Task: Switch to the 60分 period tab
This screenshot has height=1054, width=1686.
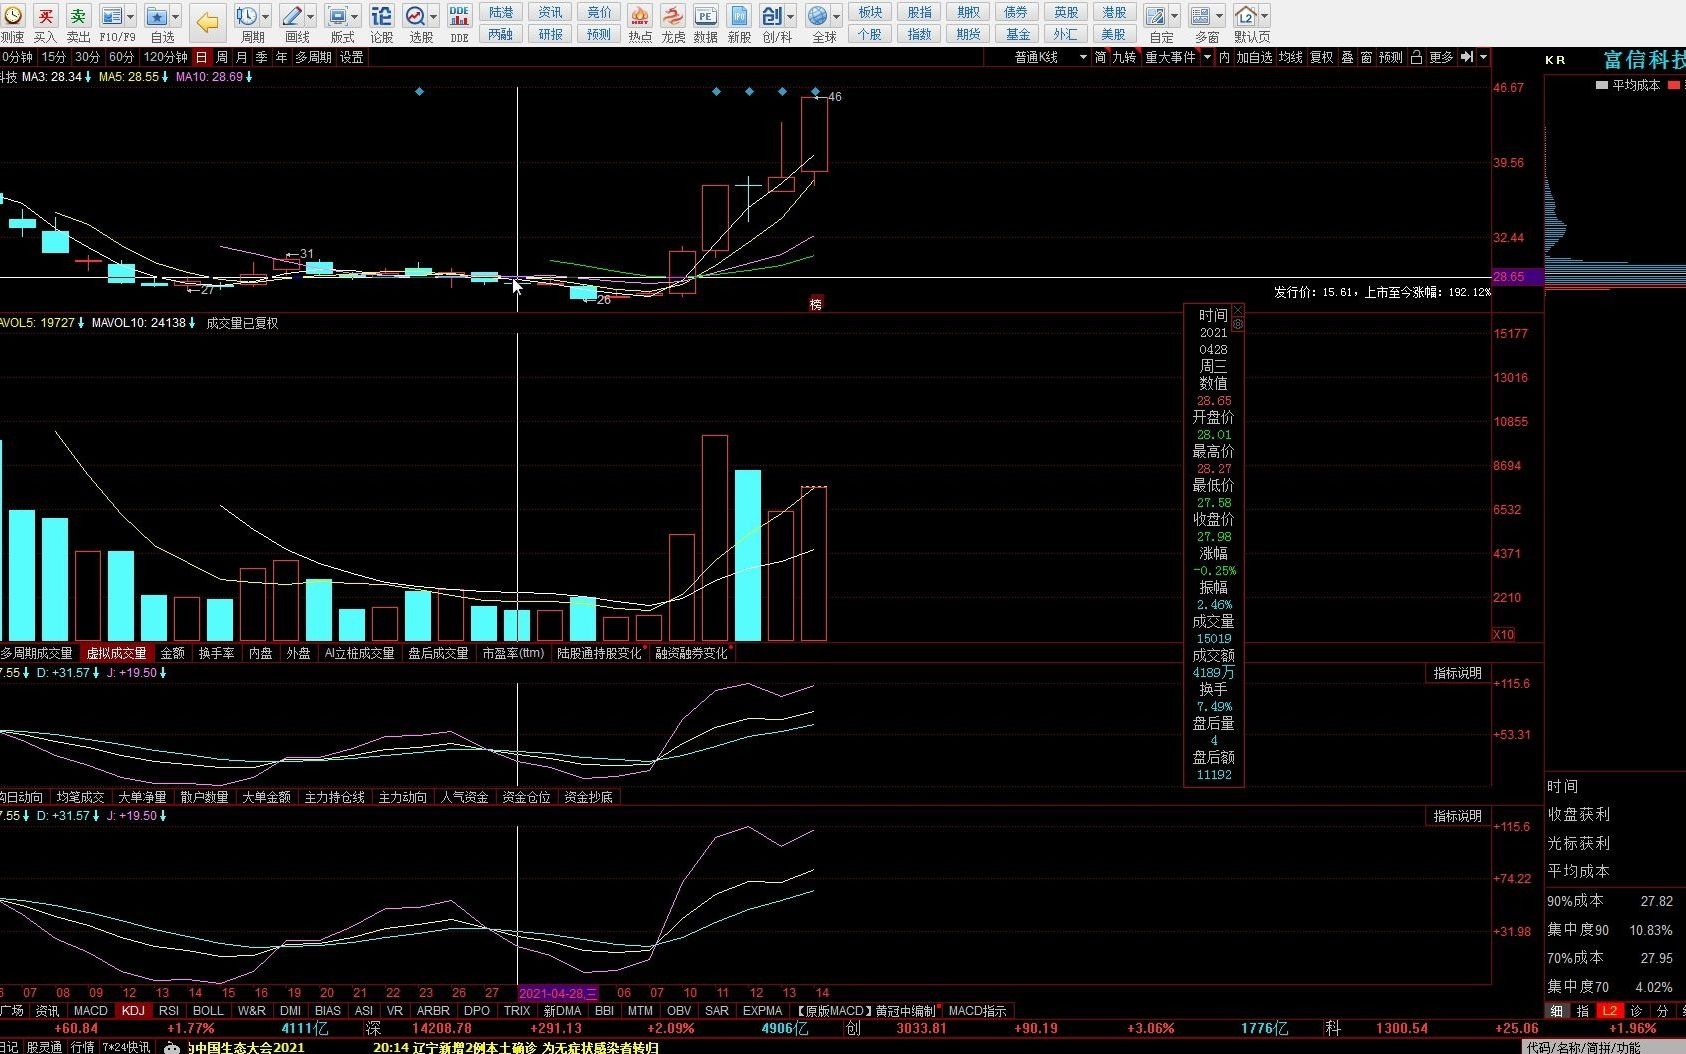Action: [x=122, y=57]
